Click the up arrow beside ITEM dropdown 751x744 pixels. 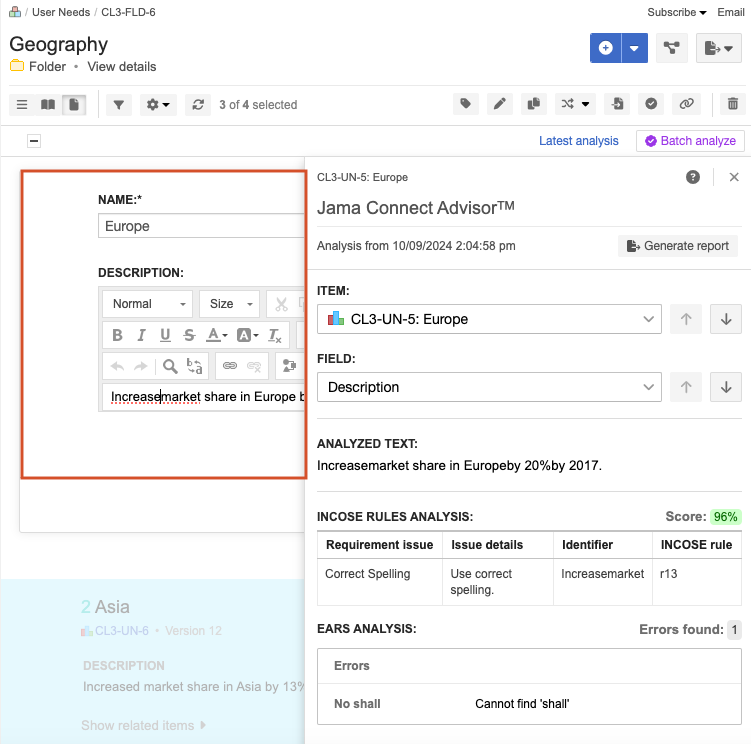click(x=686, y=319)
